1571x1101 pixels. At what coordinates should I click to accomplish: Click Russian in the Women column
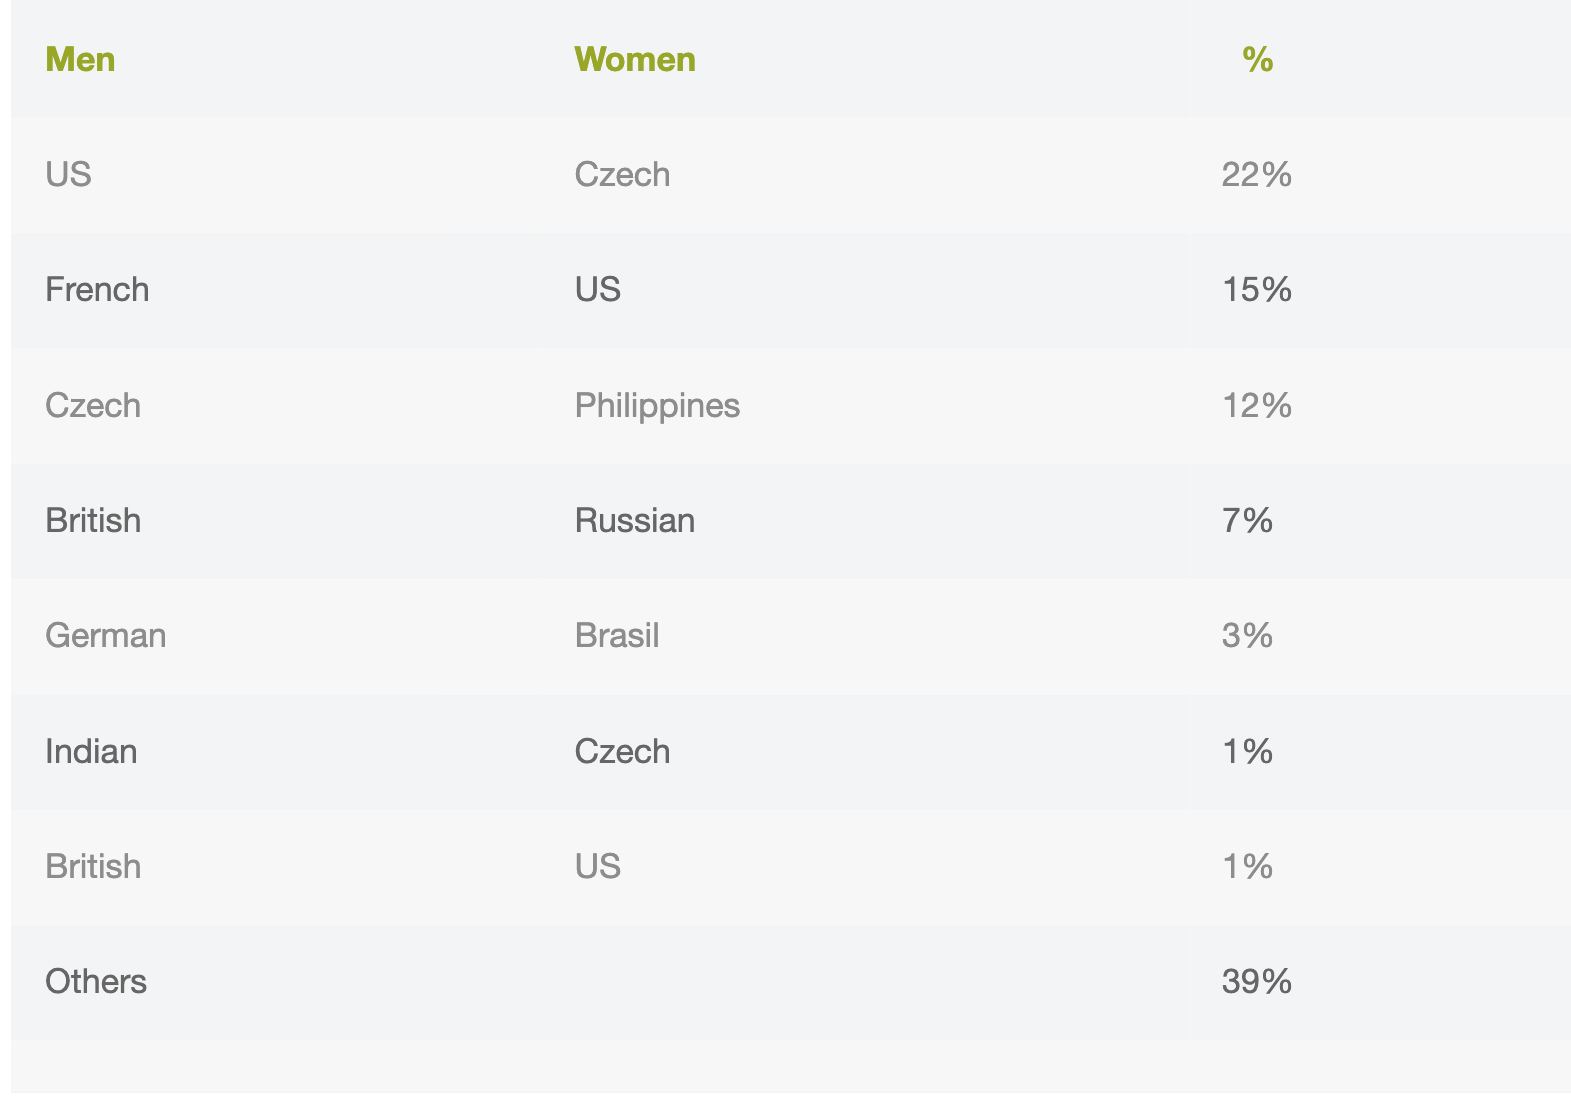tap(635, 521)
